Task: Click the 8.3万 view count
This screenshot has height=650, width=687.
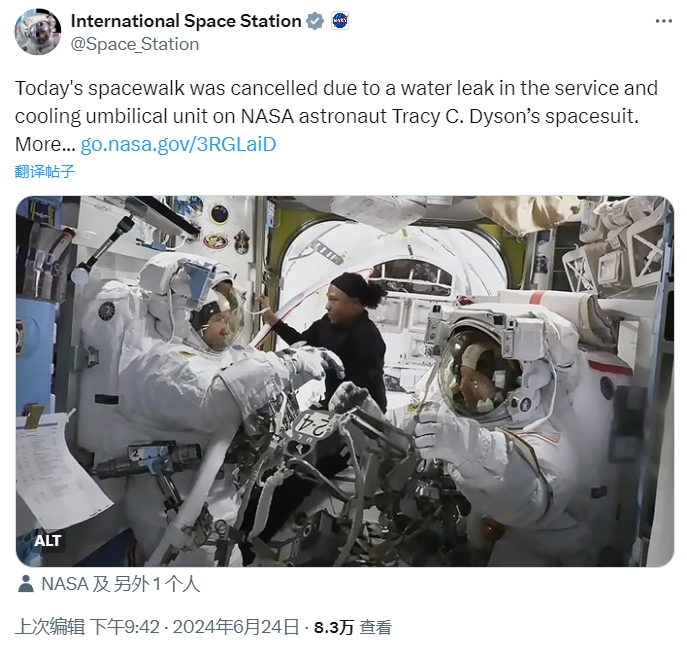Action: pyautogui.click(x=334, y=628)
